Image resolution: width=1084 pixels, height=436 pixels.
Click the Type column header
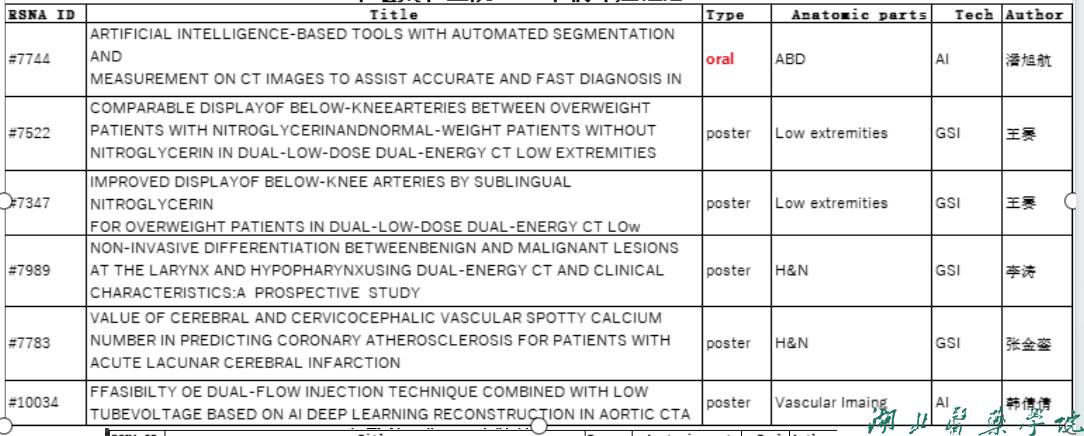coord(724,16)
